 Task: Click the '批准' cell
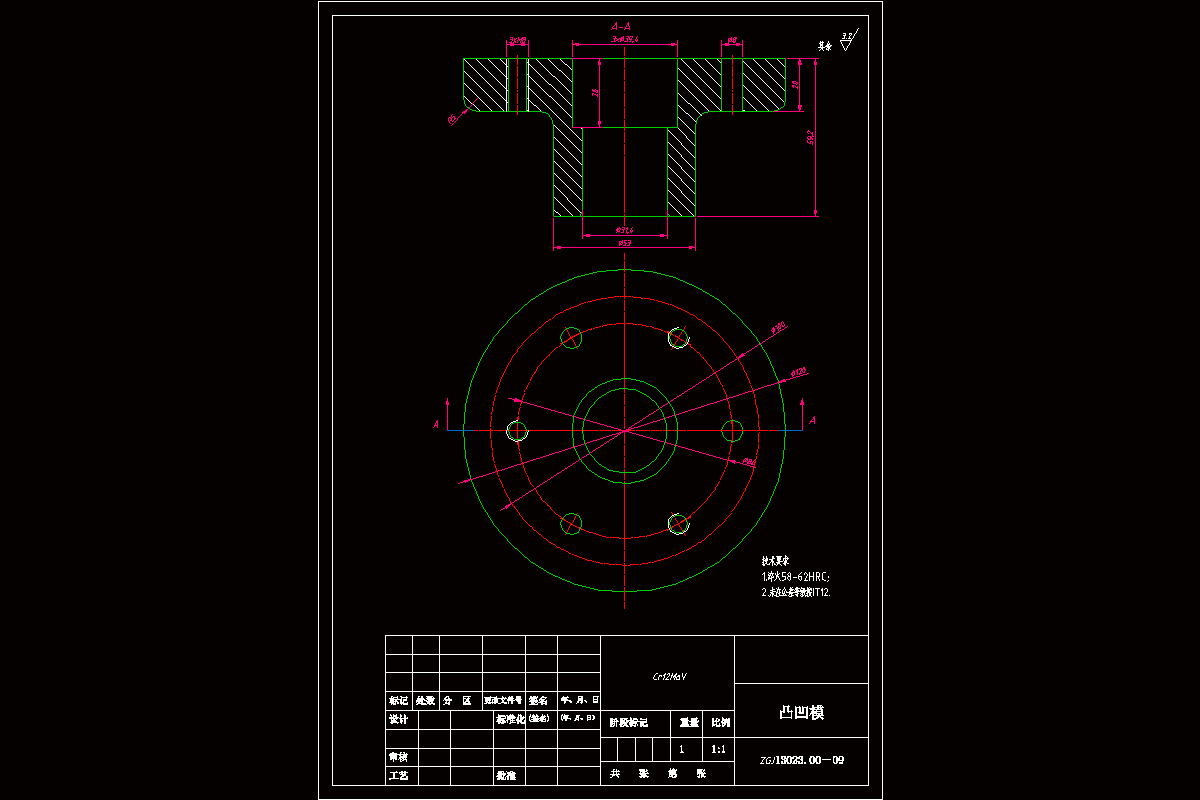coord(506,775)
